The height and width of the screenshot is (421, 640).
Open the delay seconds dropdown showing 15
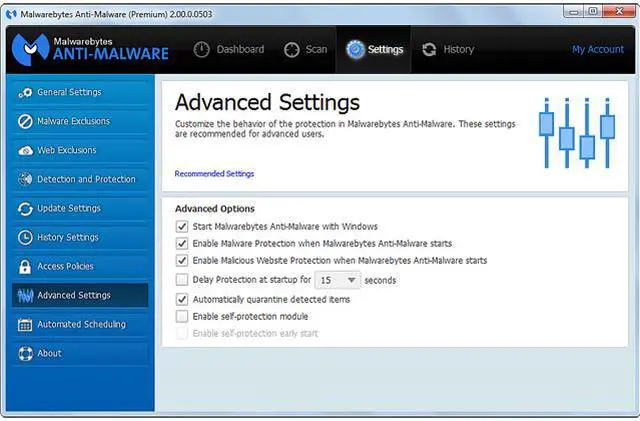(x=338, y=280)
